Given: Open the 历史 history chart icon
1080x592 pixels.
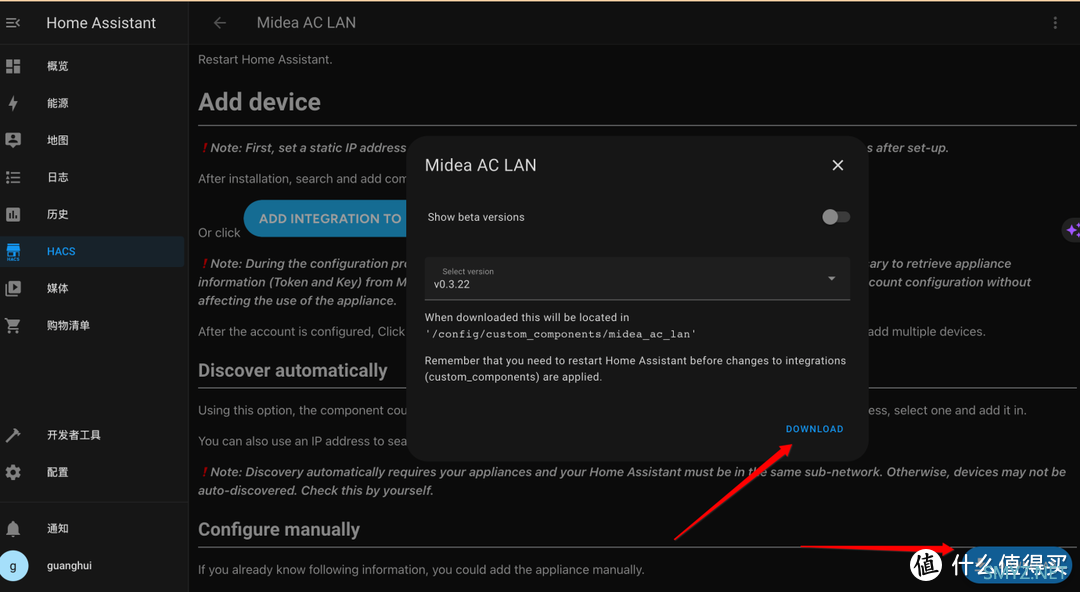Looking at the screenshot, I should [13, 214].
